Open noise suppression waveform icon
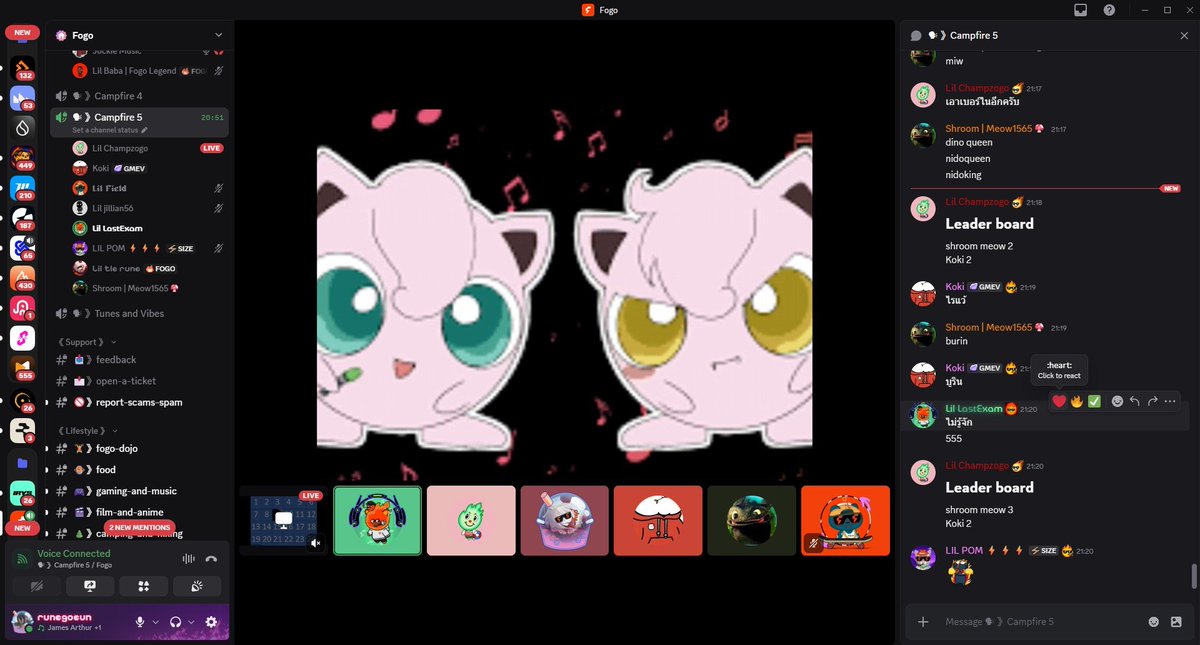Screen dimensions: 1200x645 tap(187, 560)
